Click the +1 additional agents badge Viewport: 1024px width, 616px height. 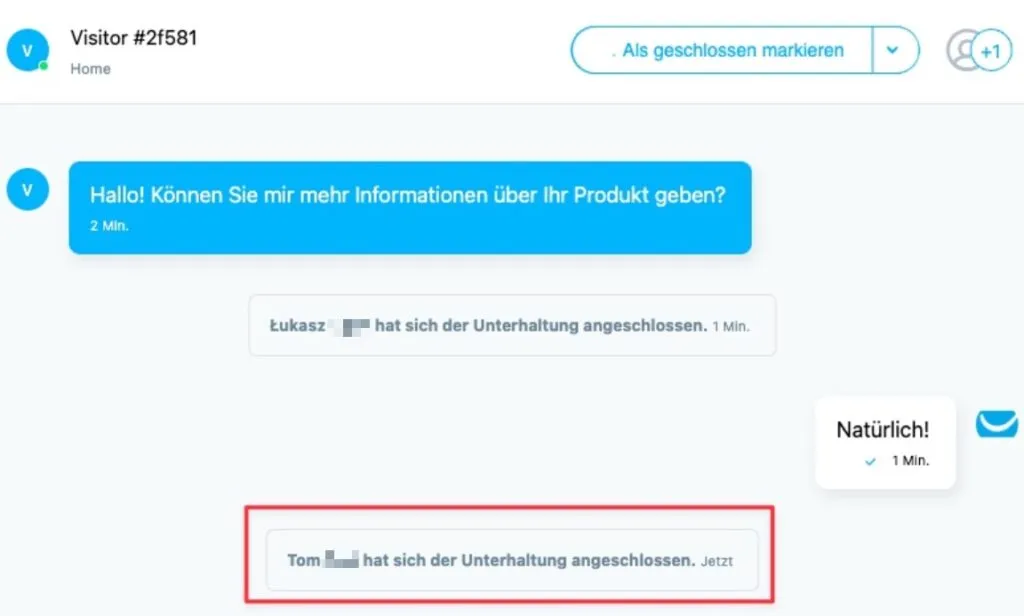991,50
